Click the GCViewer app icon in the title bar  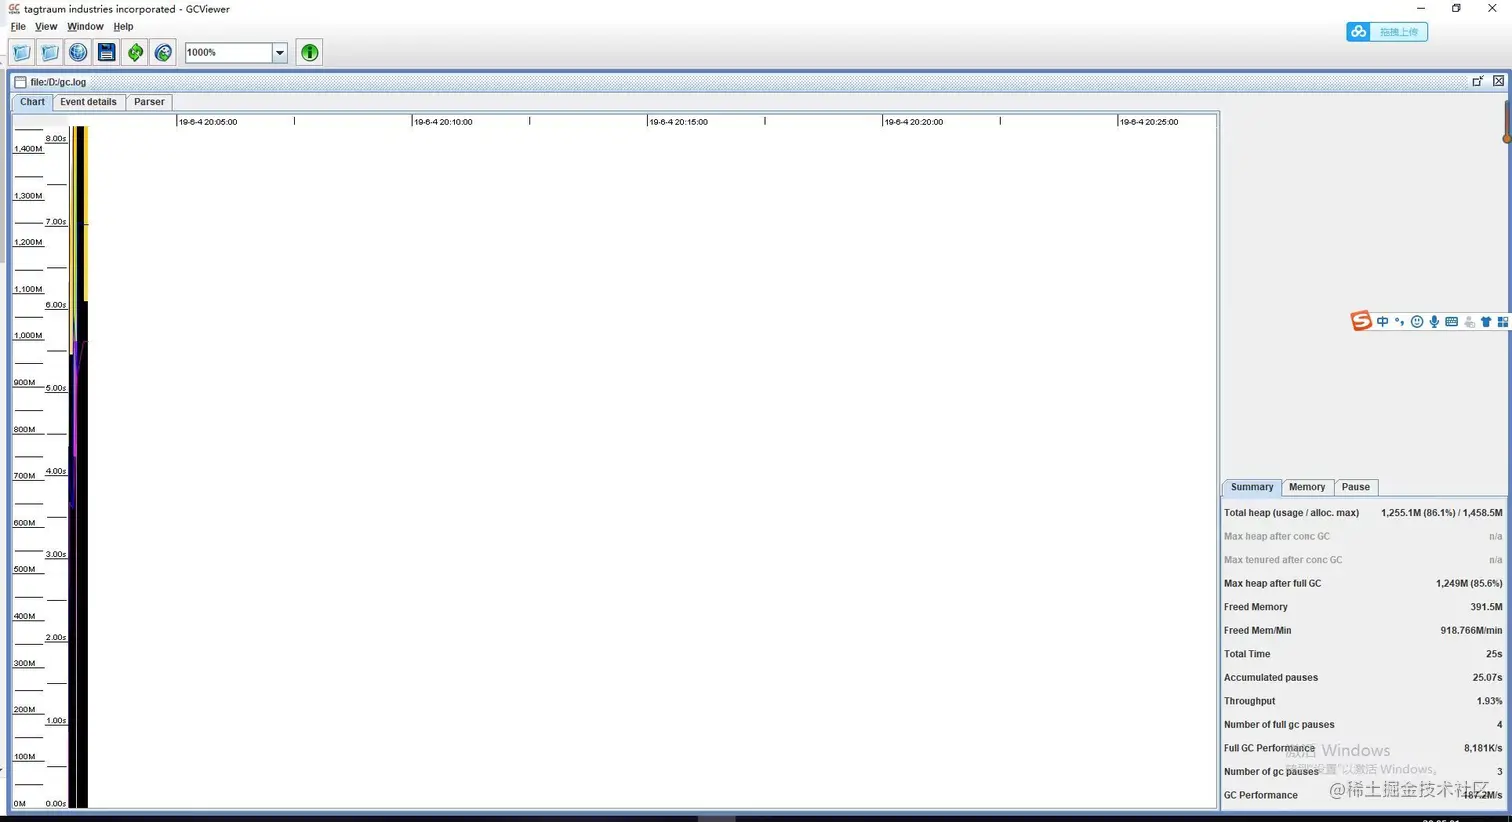[x=14, y=9]
